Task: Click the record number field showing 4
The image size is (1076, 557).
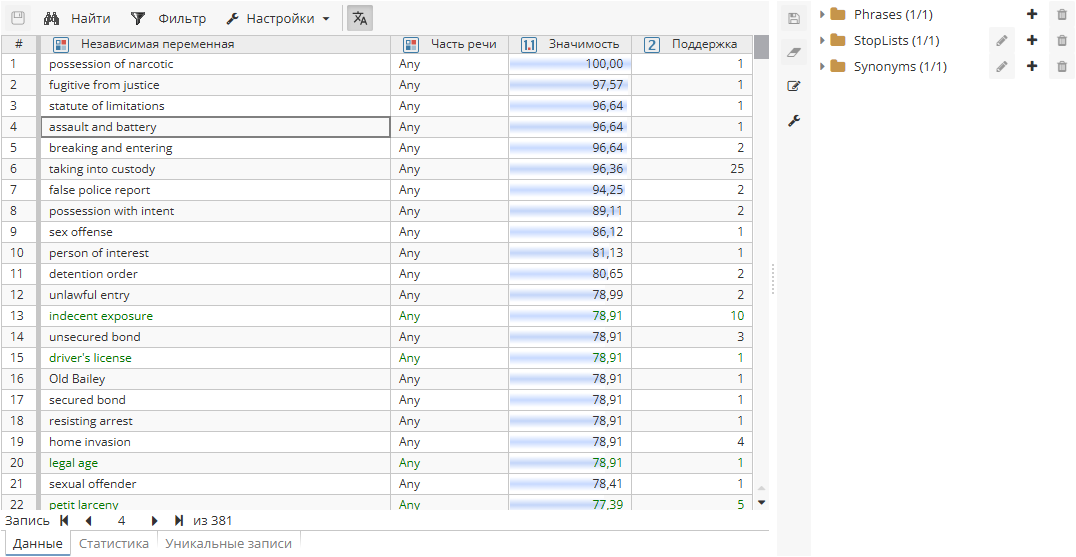Action: 121,521
